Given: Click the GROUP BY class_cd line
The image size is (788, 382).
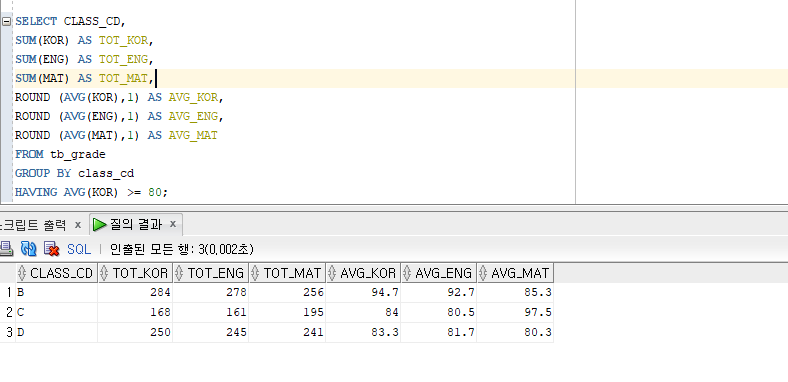Looking at the screenshot, I should [74, 173].
